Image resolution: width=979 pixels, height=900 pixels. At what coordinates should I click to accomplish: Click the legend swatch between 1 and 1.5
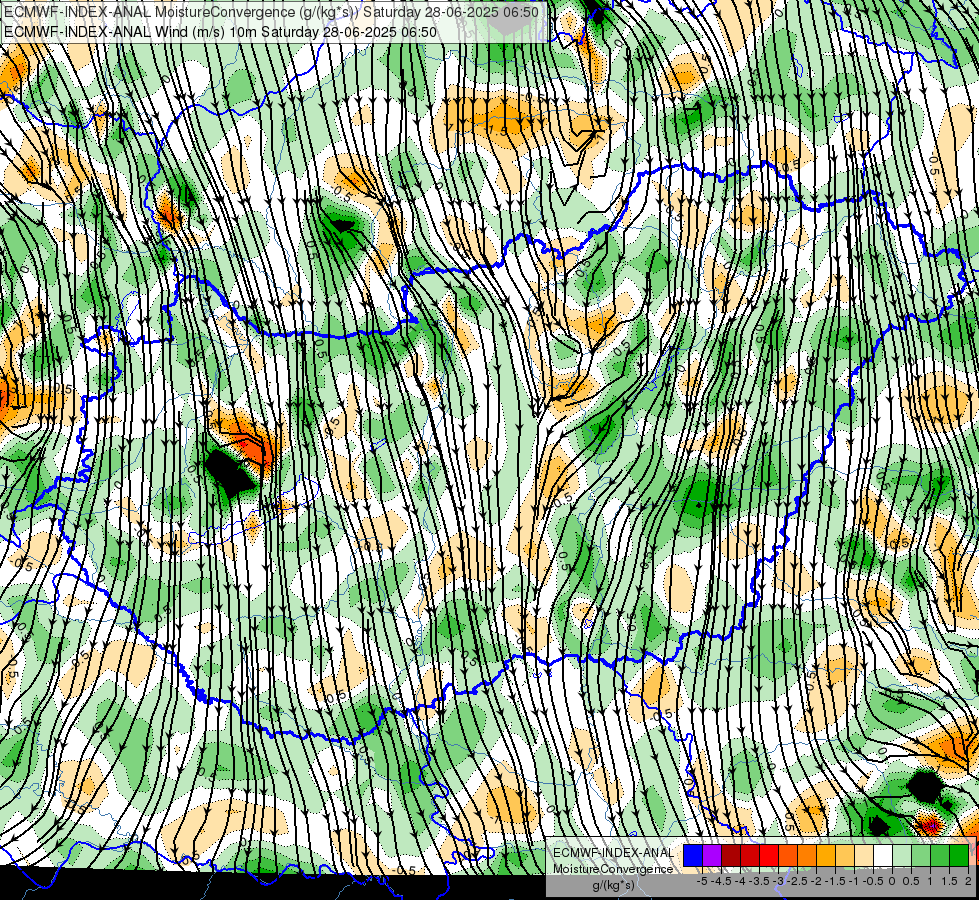(940, 856)
